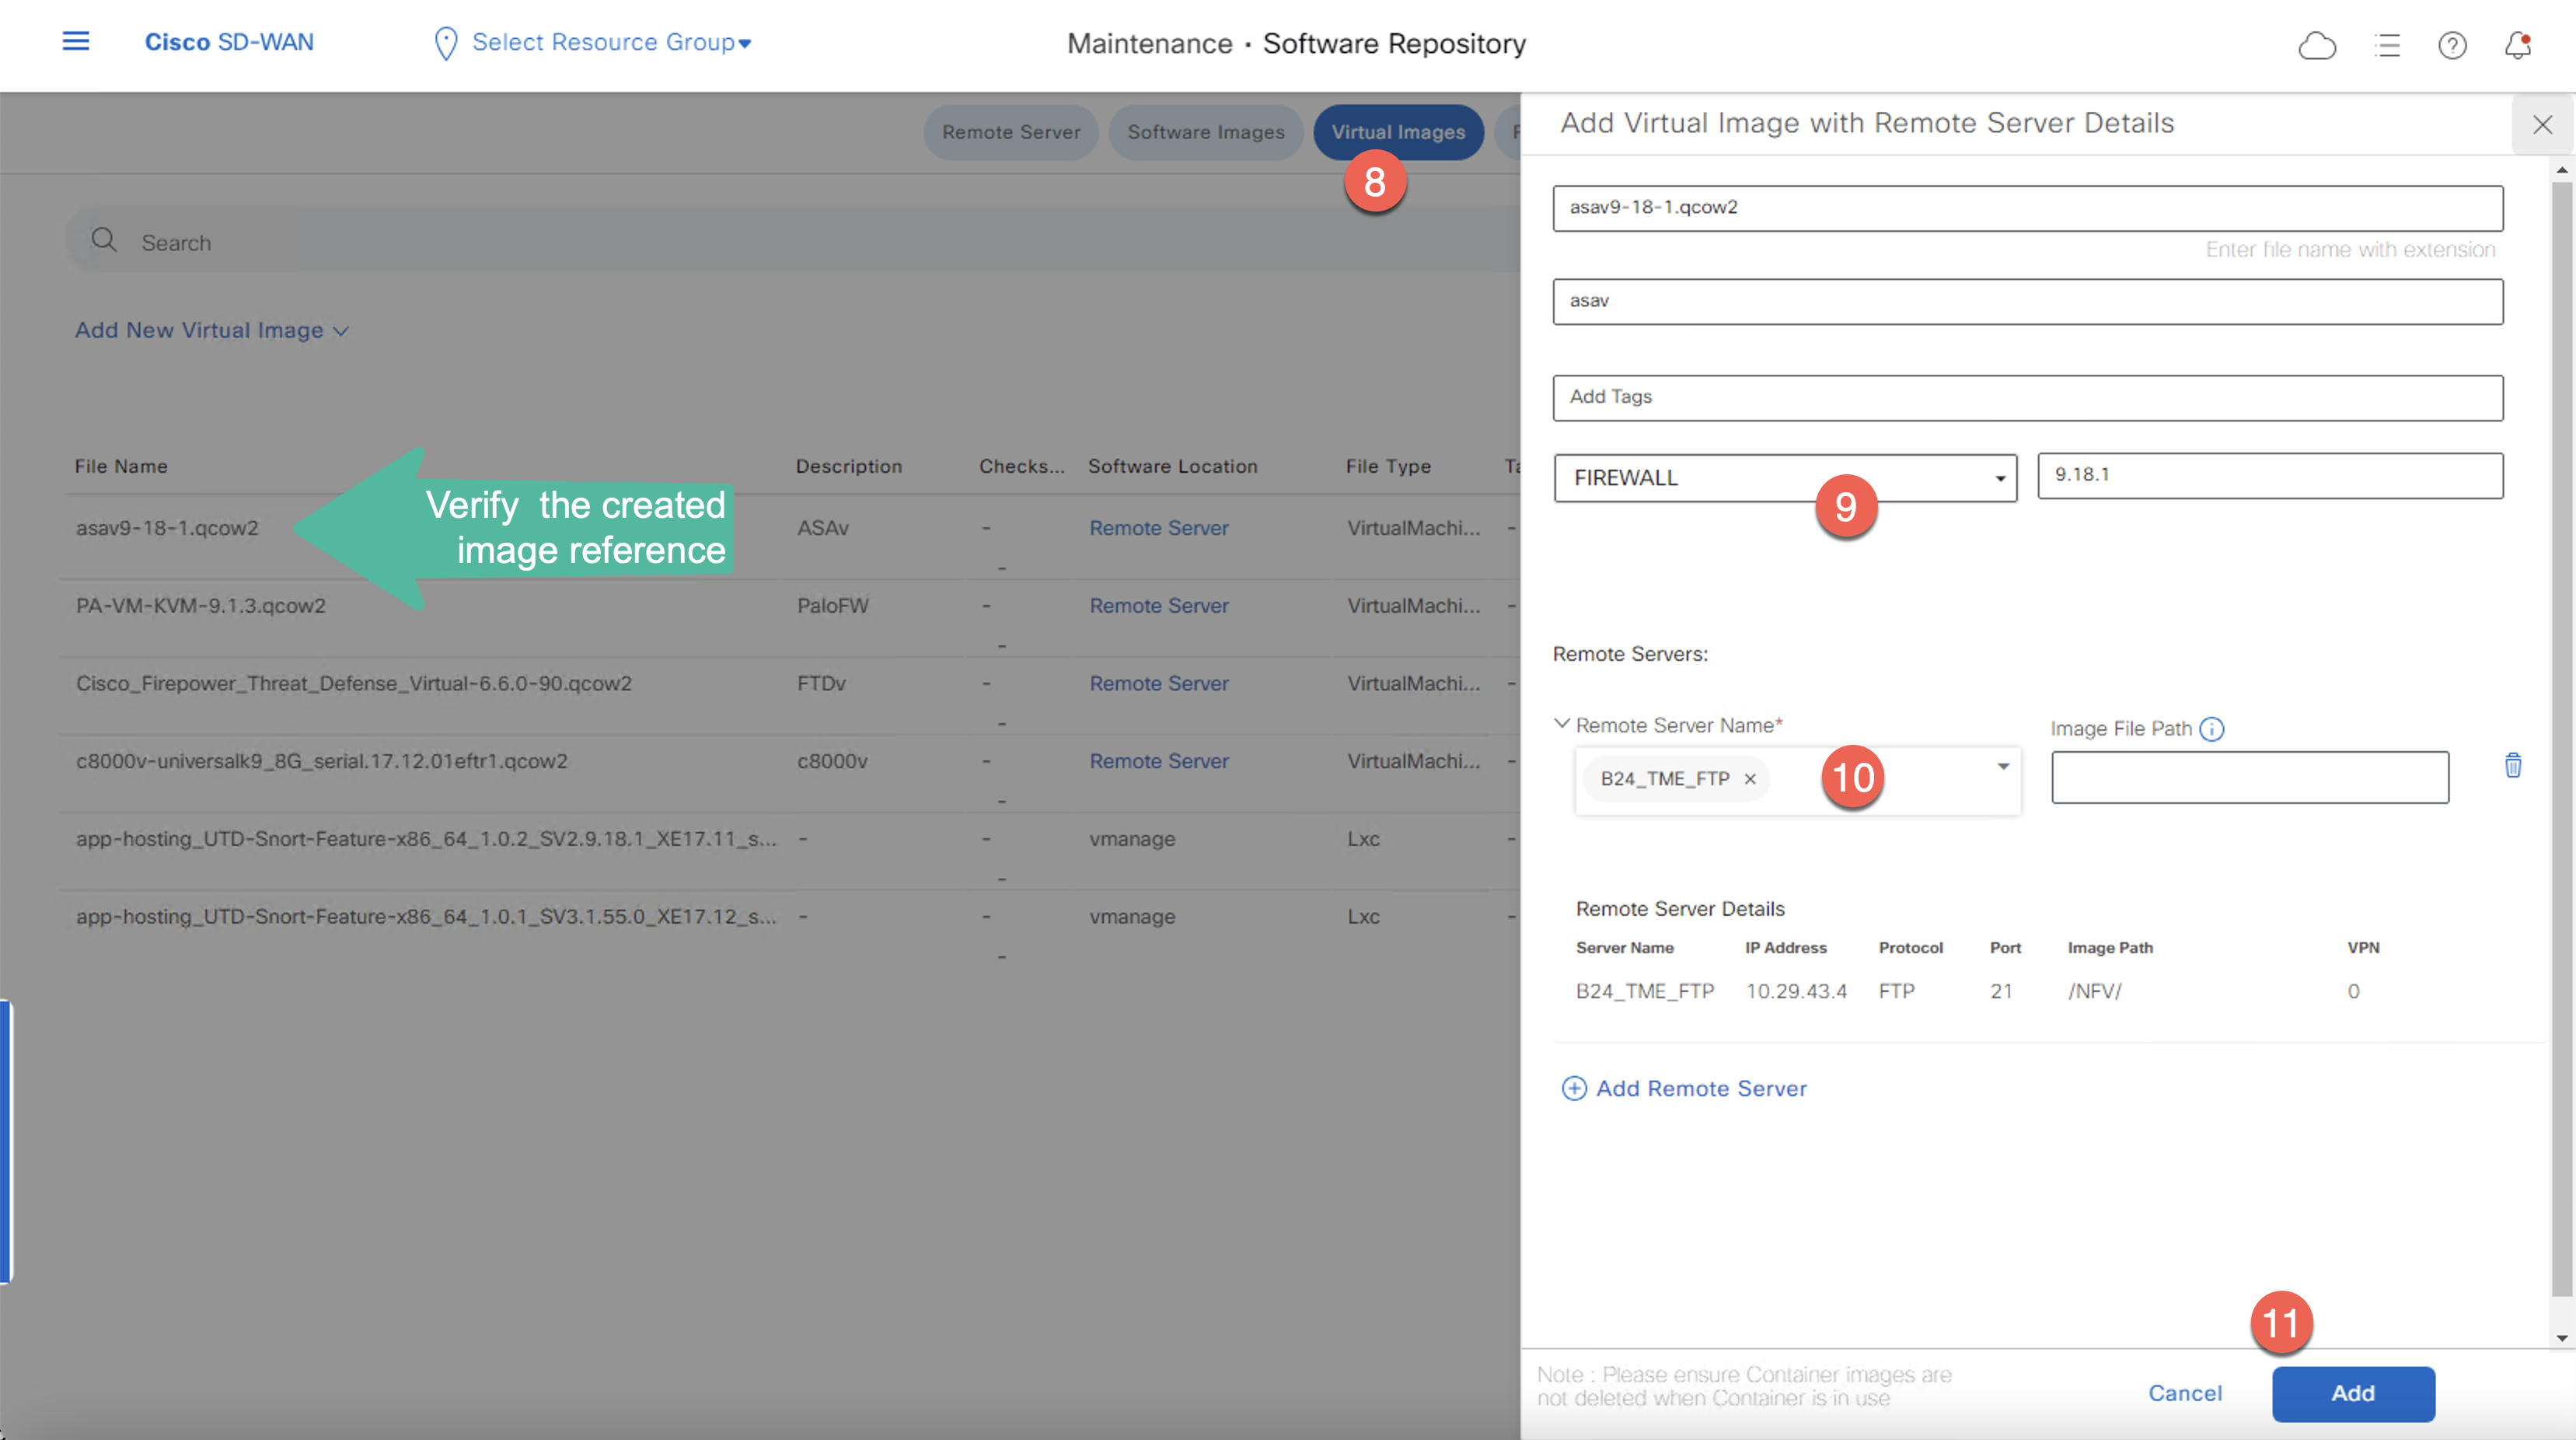Click the Cancel button
The height and width of the screenshot is (1440, 2576).
2185,1393
